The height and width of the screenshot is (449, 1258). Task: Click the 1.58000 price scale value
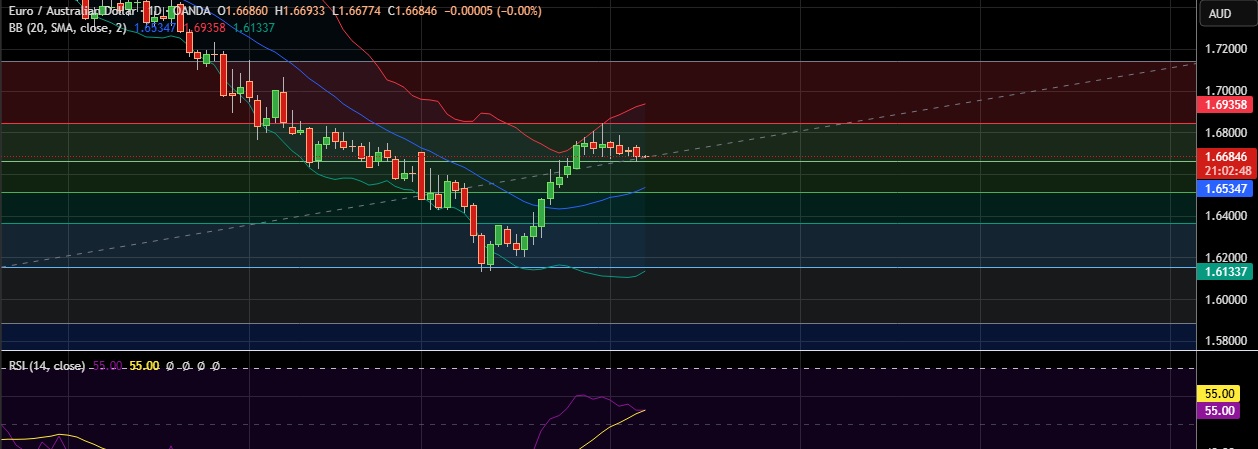click(x=1224, y=341)
